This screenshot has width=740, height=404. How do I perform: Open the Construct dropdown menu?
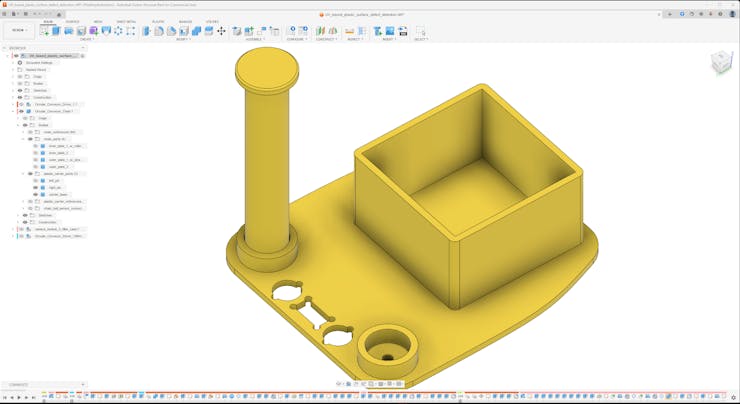(x=326, y=39)
